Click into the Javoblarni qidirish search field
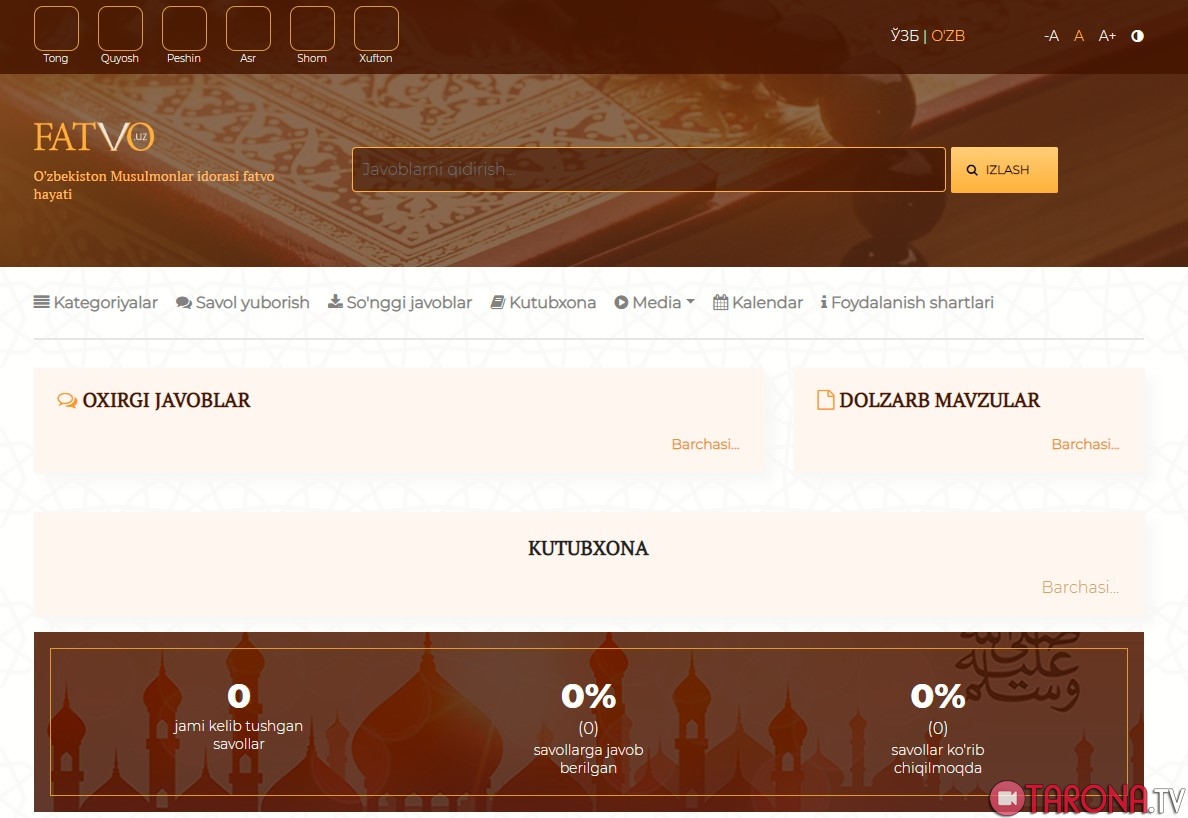1188x818 pixels. click(648, 170)
